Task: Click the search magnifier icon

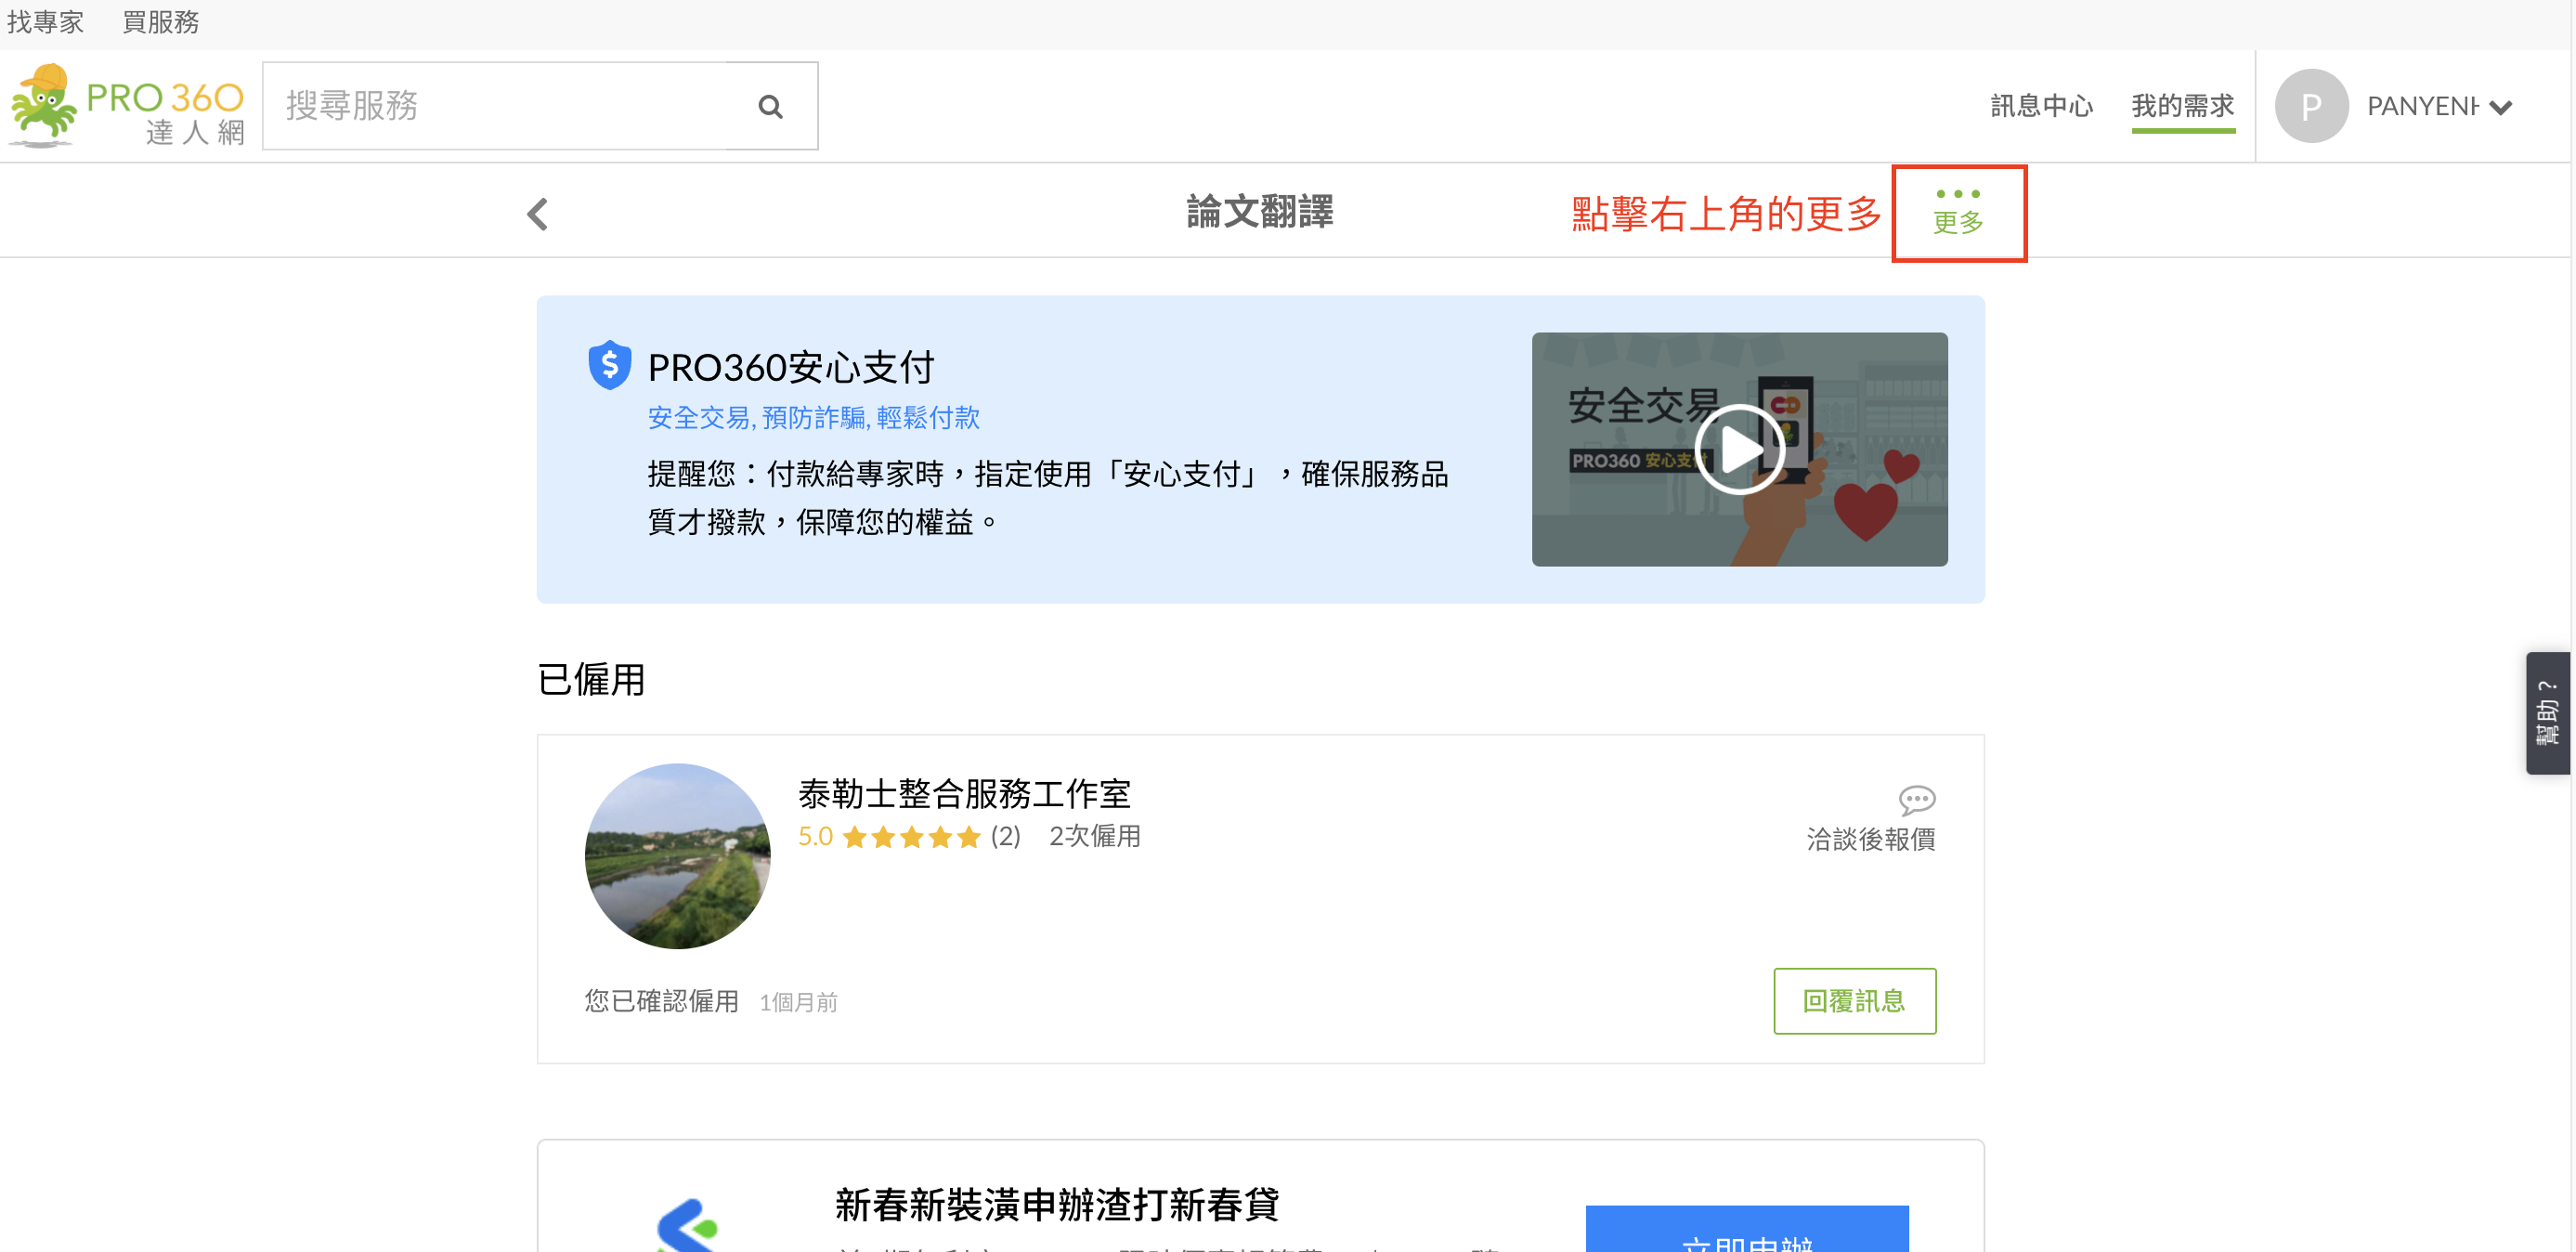Action: (x=769, y=106)
